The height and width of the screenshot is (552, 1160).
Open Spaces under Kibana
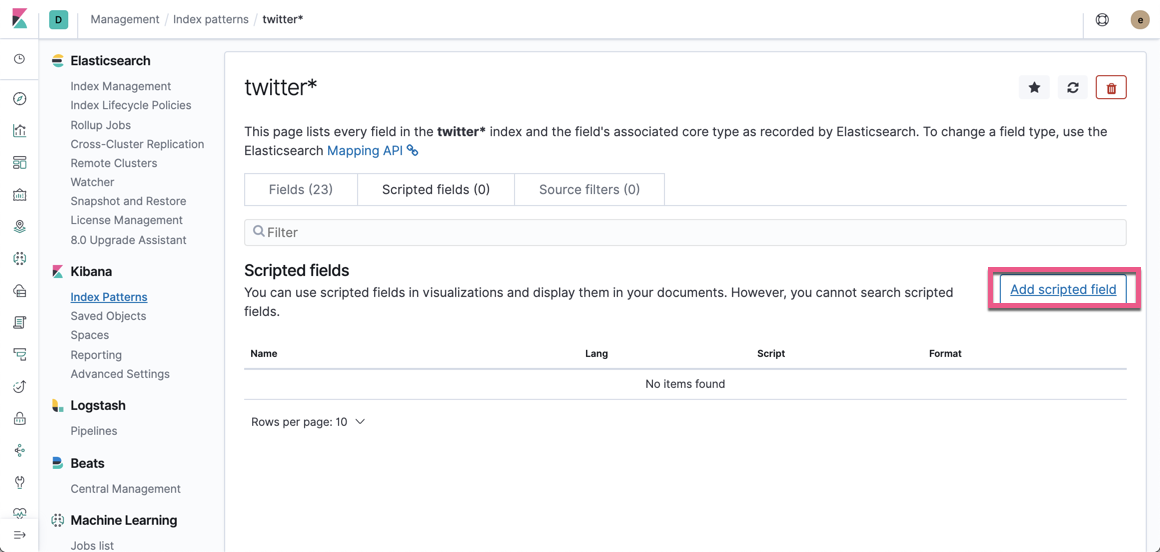tap(90, 335)
